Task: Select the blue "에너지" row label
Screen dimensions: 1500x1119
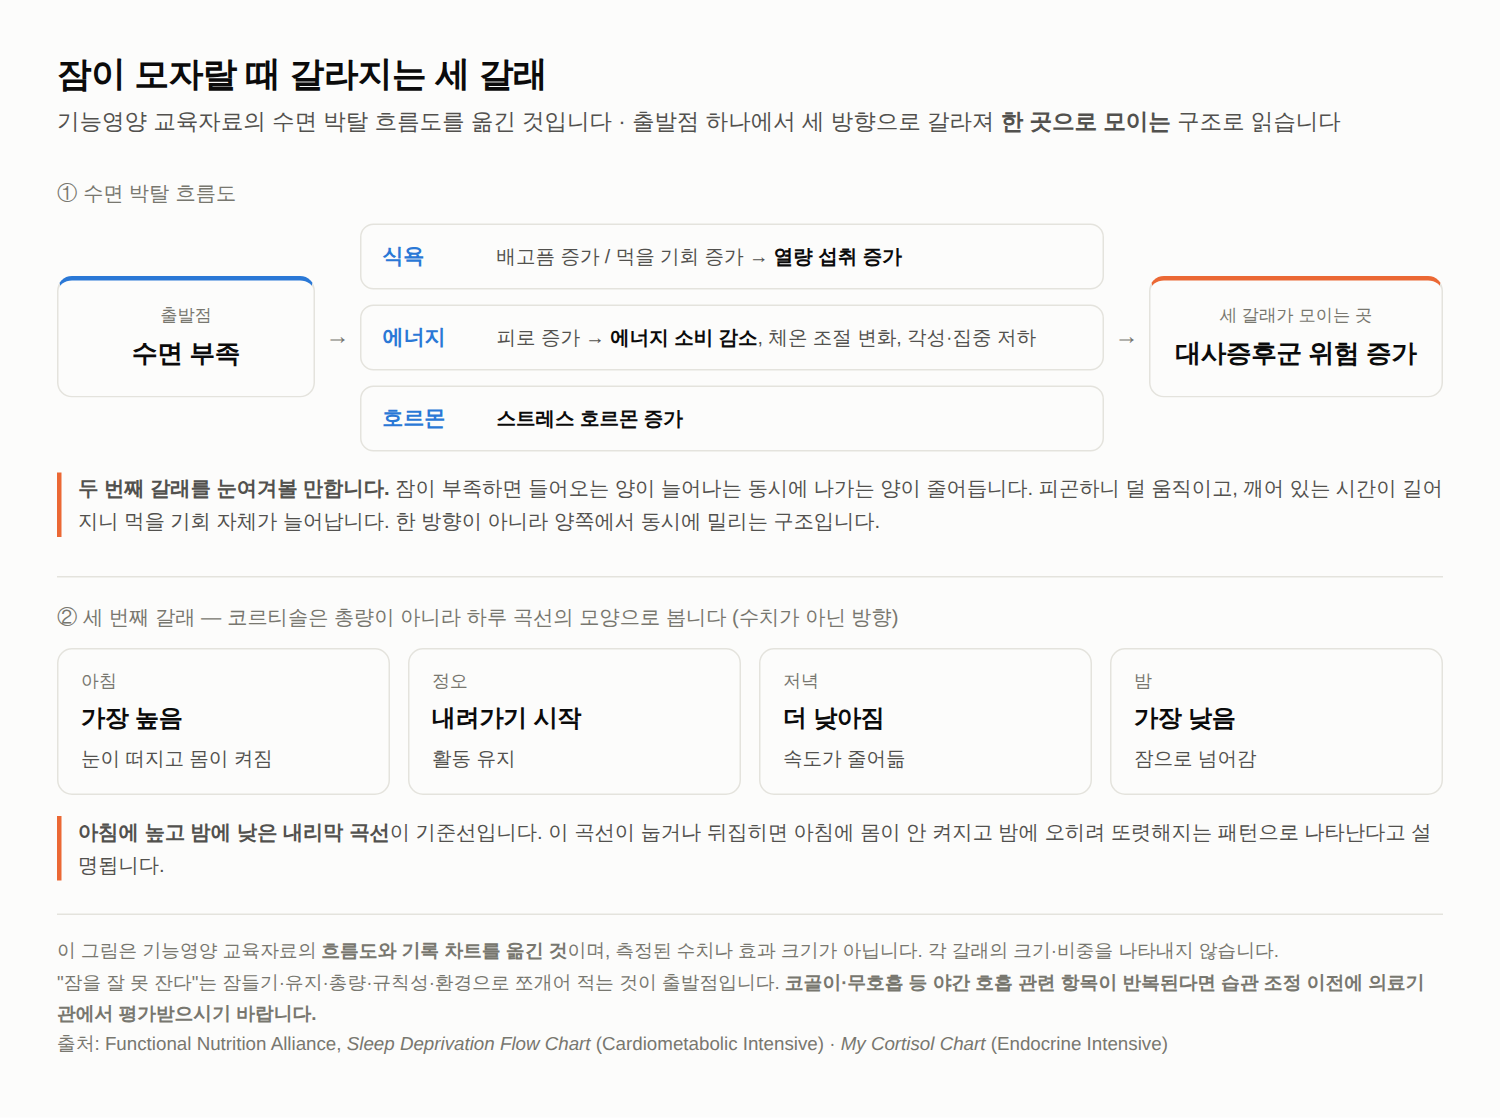Action: point(413,338)
